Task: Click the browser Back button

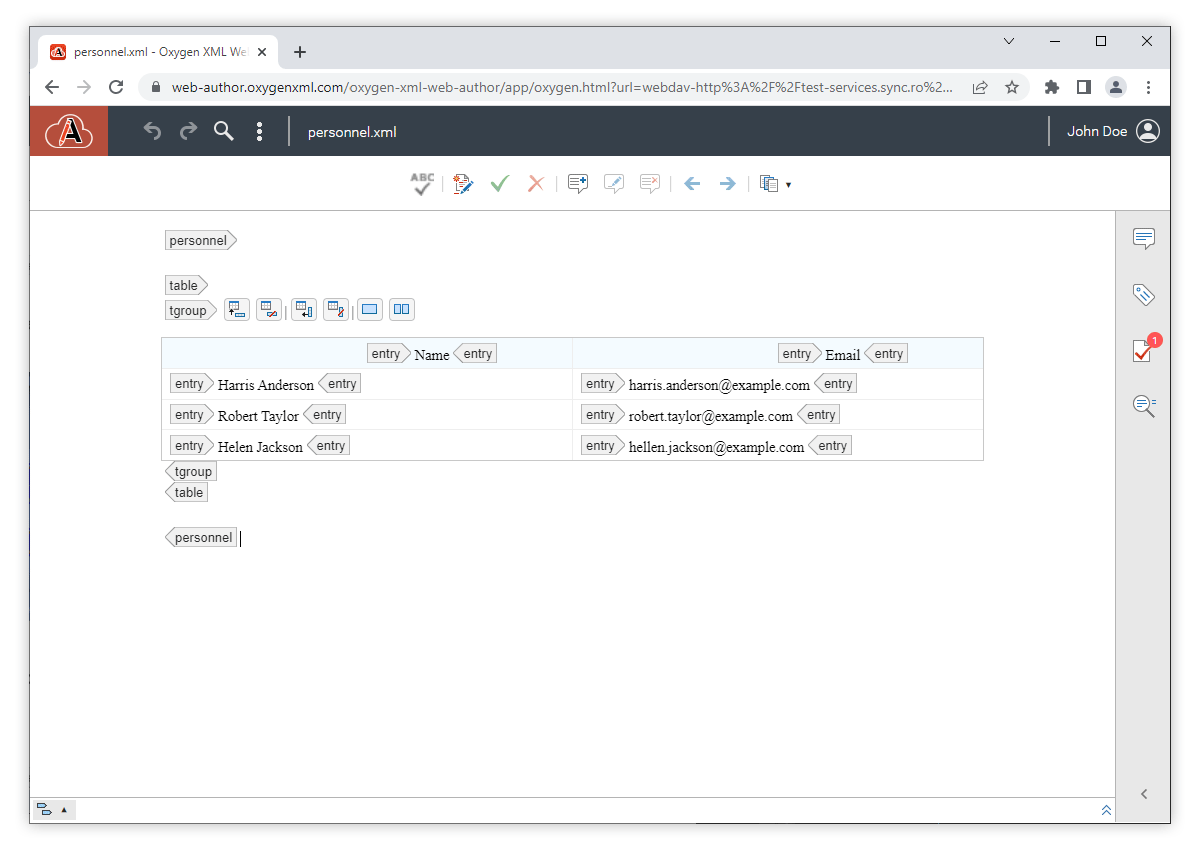Action: 52,87
